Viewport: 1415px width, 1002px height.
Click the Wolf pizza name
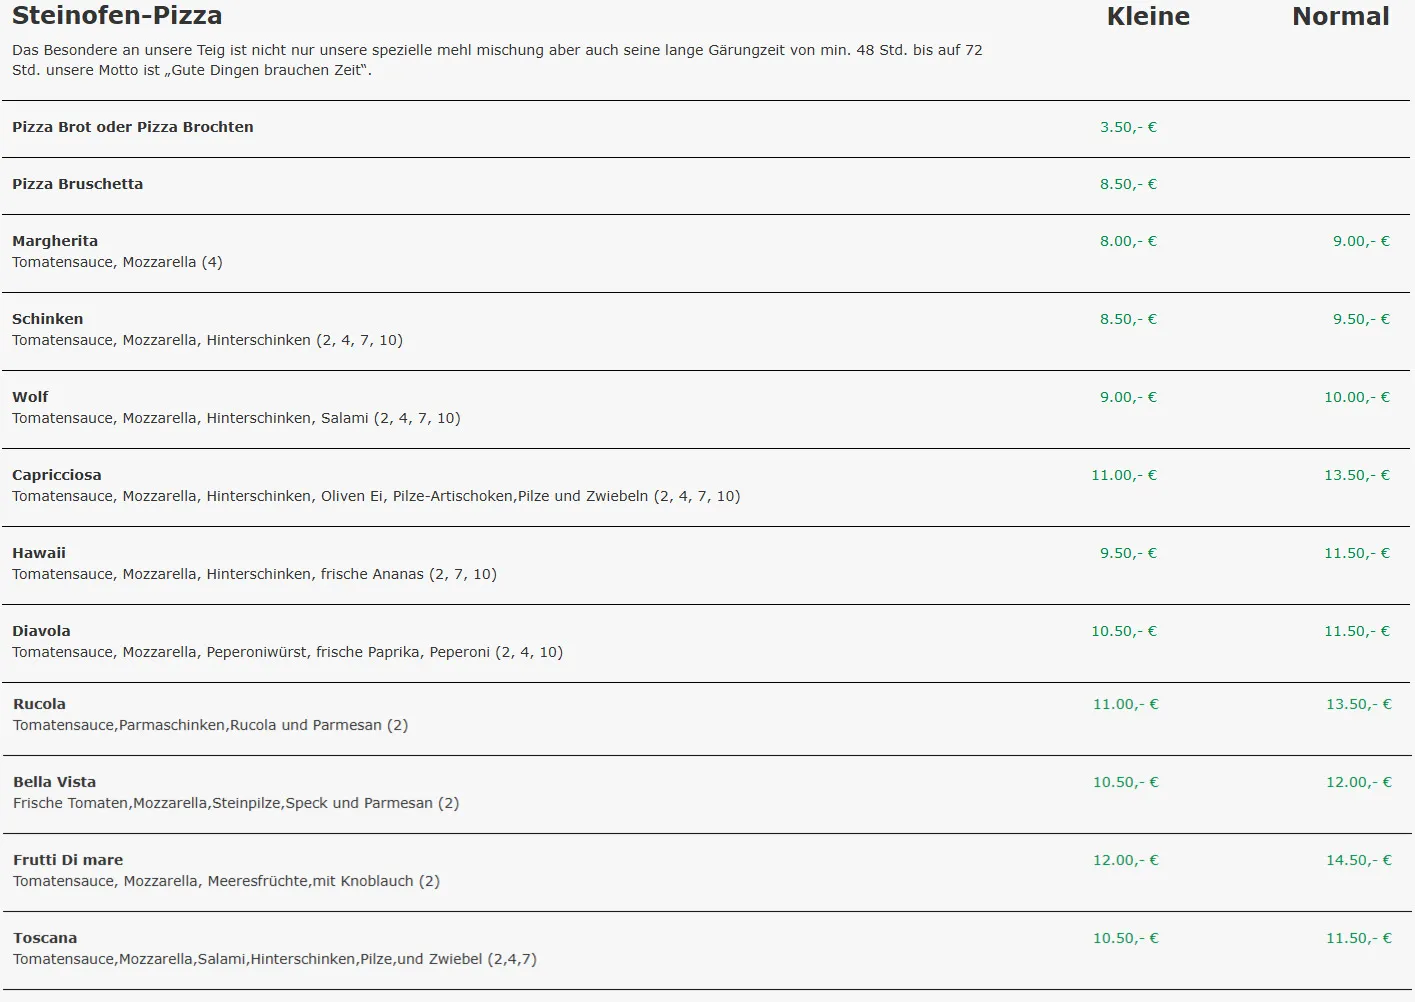coord(30,397)
